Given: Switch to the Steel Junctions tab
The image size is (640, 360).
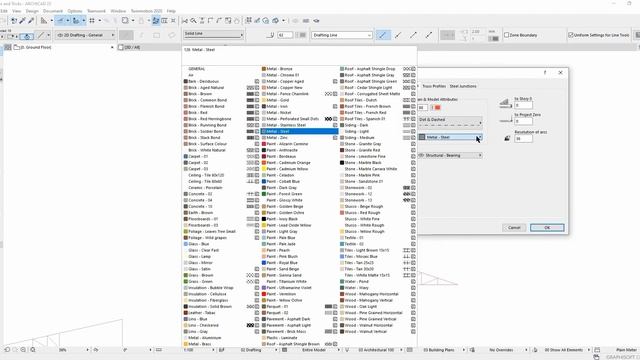Looking at the screenshot, I should coord(463,86).
